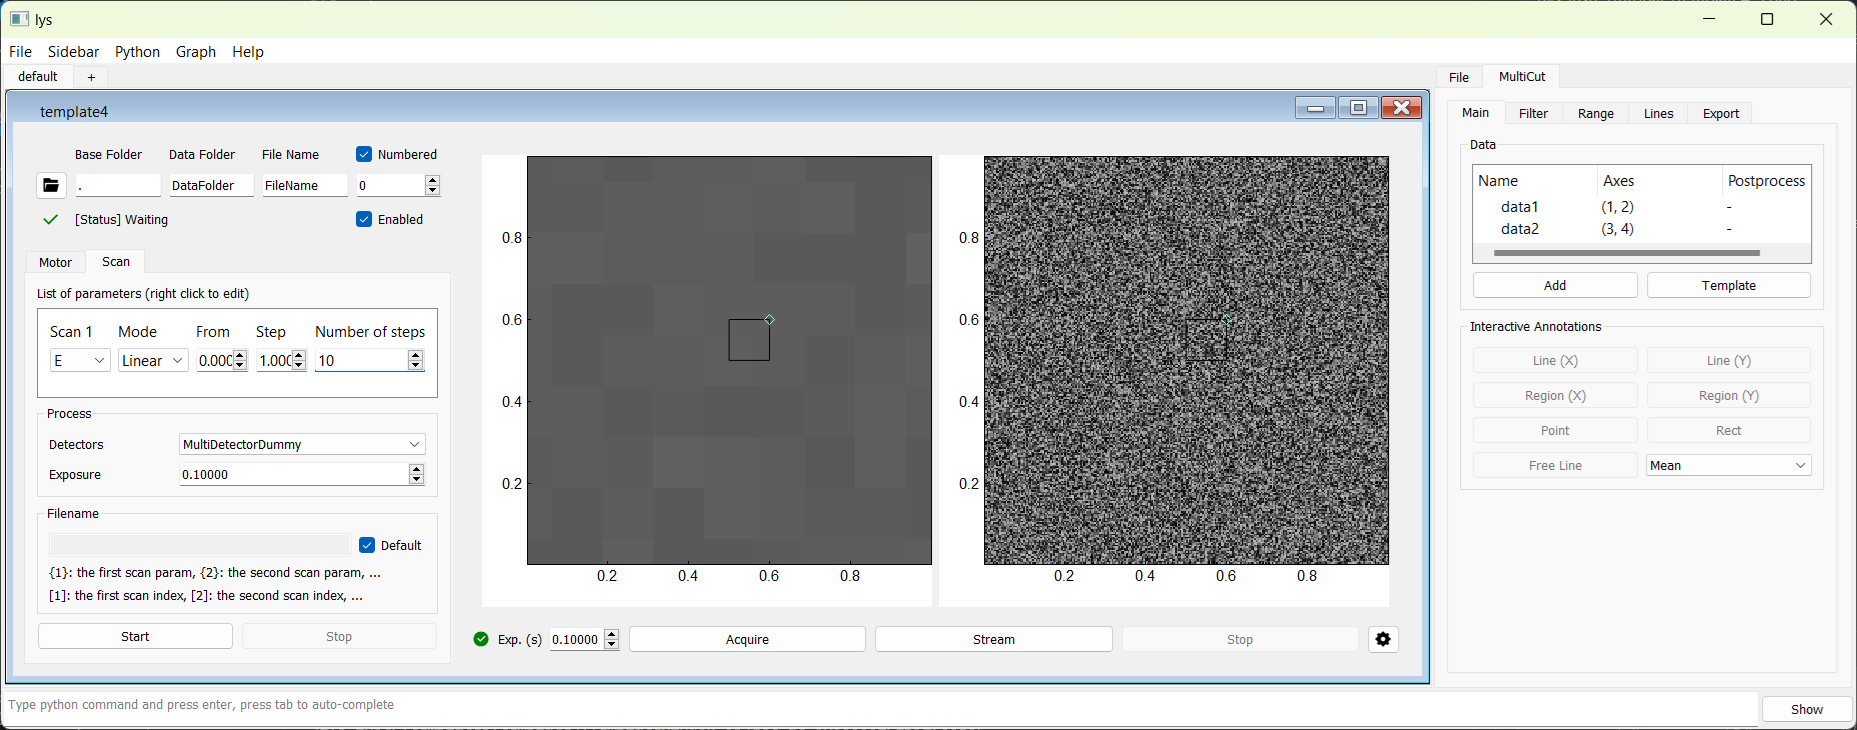This screenshot has width=1857, height=730.
Task: Minimize the template4 subwindow
Action: click(x=1315, y=108)
